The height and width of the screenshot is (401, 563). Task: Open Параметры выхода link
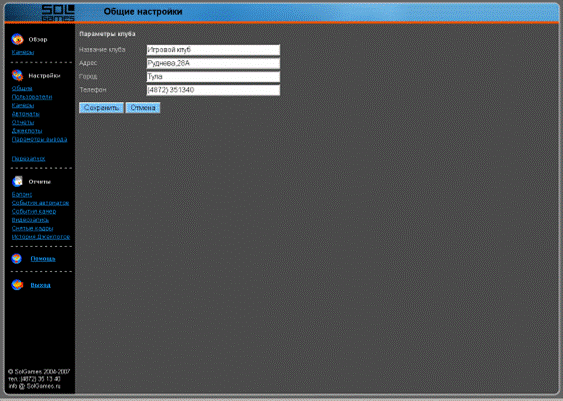coord(39,139)
